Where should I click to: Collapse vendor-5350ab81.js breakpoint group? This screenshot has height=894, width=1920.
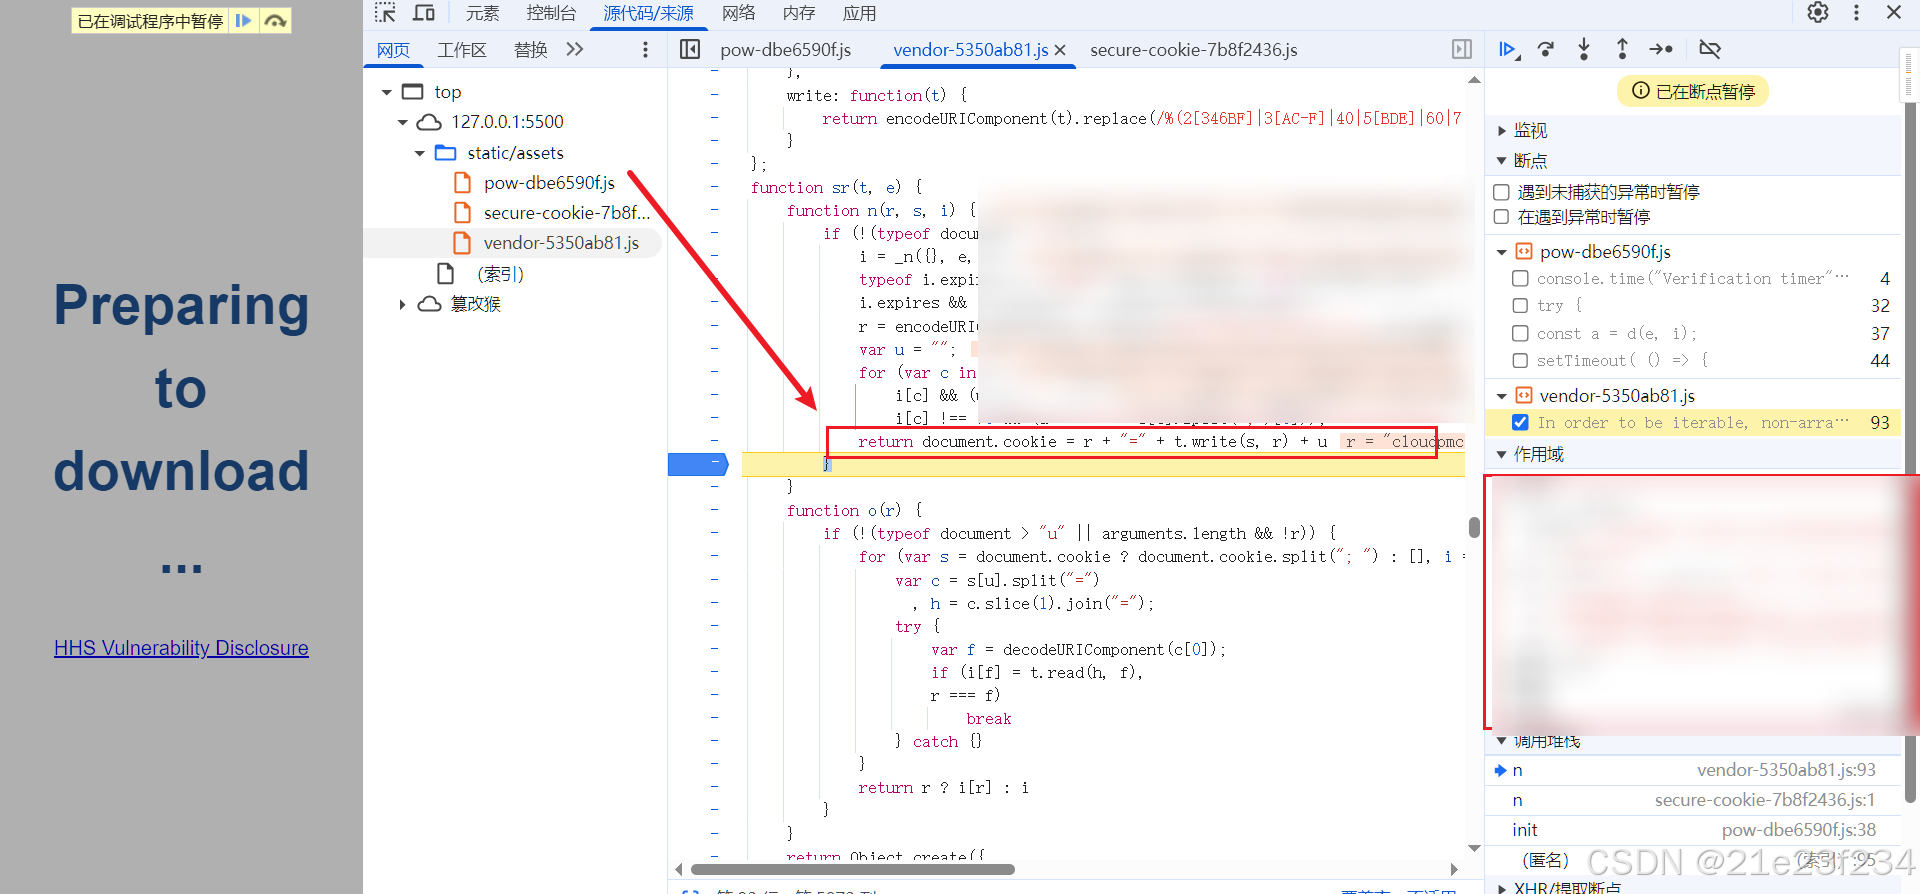1501,396
